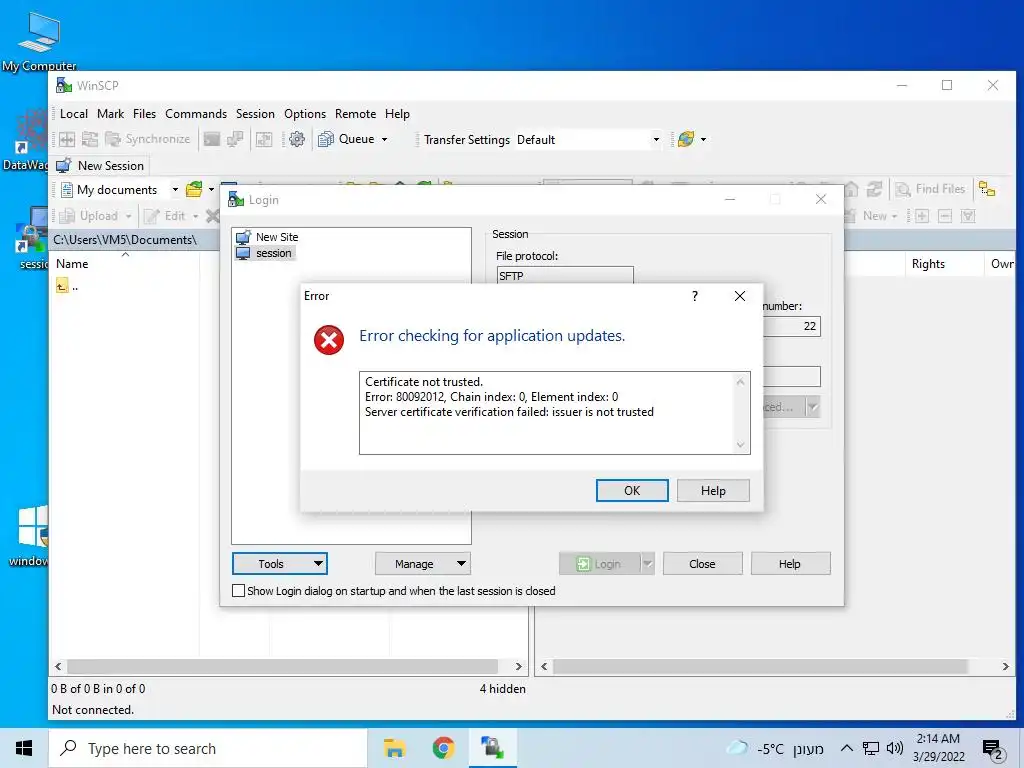The height and width of the screenshot is (768, 1024).
Task: Click the port number field showing 22
Action: tap(792, 326)
